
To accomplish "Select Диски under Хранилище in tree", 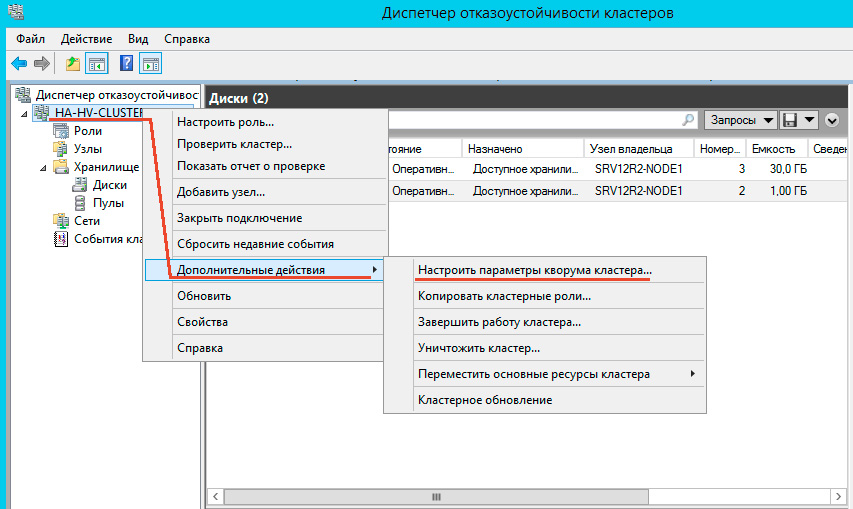I will point(109,185).
